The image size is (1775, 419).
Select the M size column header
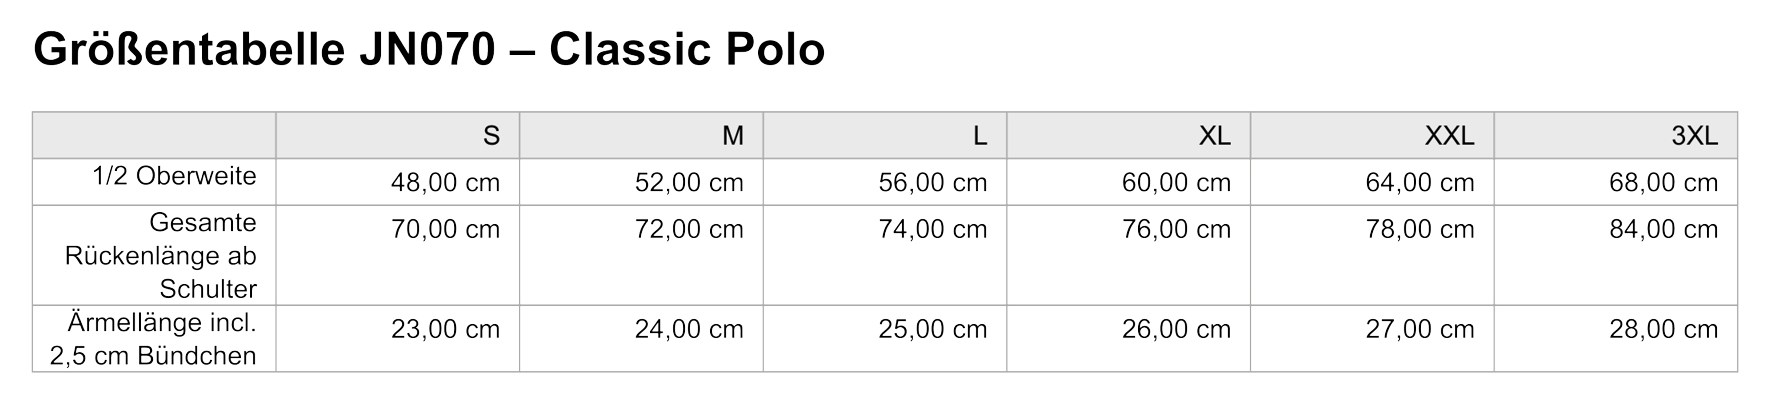pyautogui.click(x=733, y=136)
